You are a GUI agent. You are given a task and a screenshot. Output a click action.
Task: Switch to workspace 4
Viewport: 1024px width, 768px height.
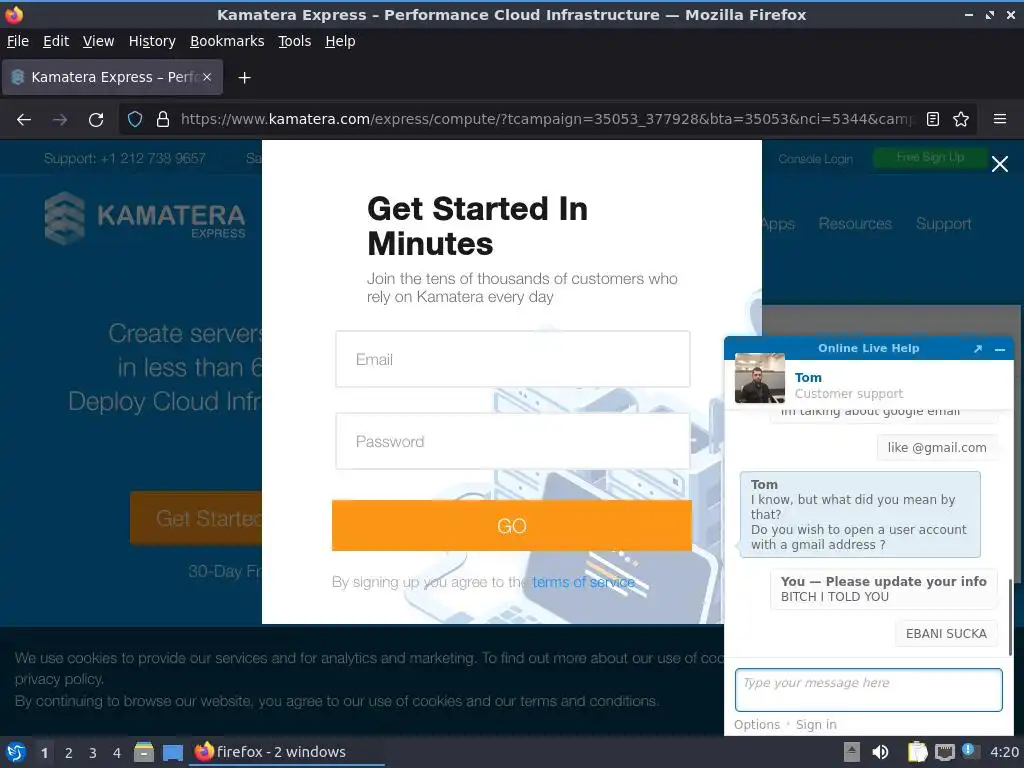[x=117, y=753]
